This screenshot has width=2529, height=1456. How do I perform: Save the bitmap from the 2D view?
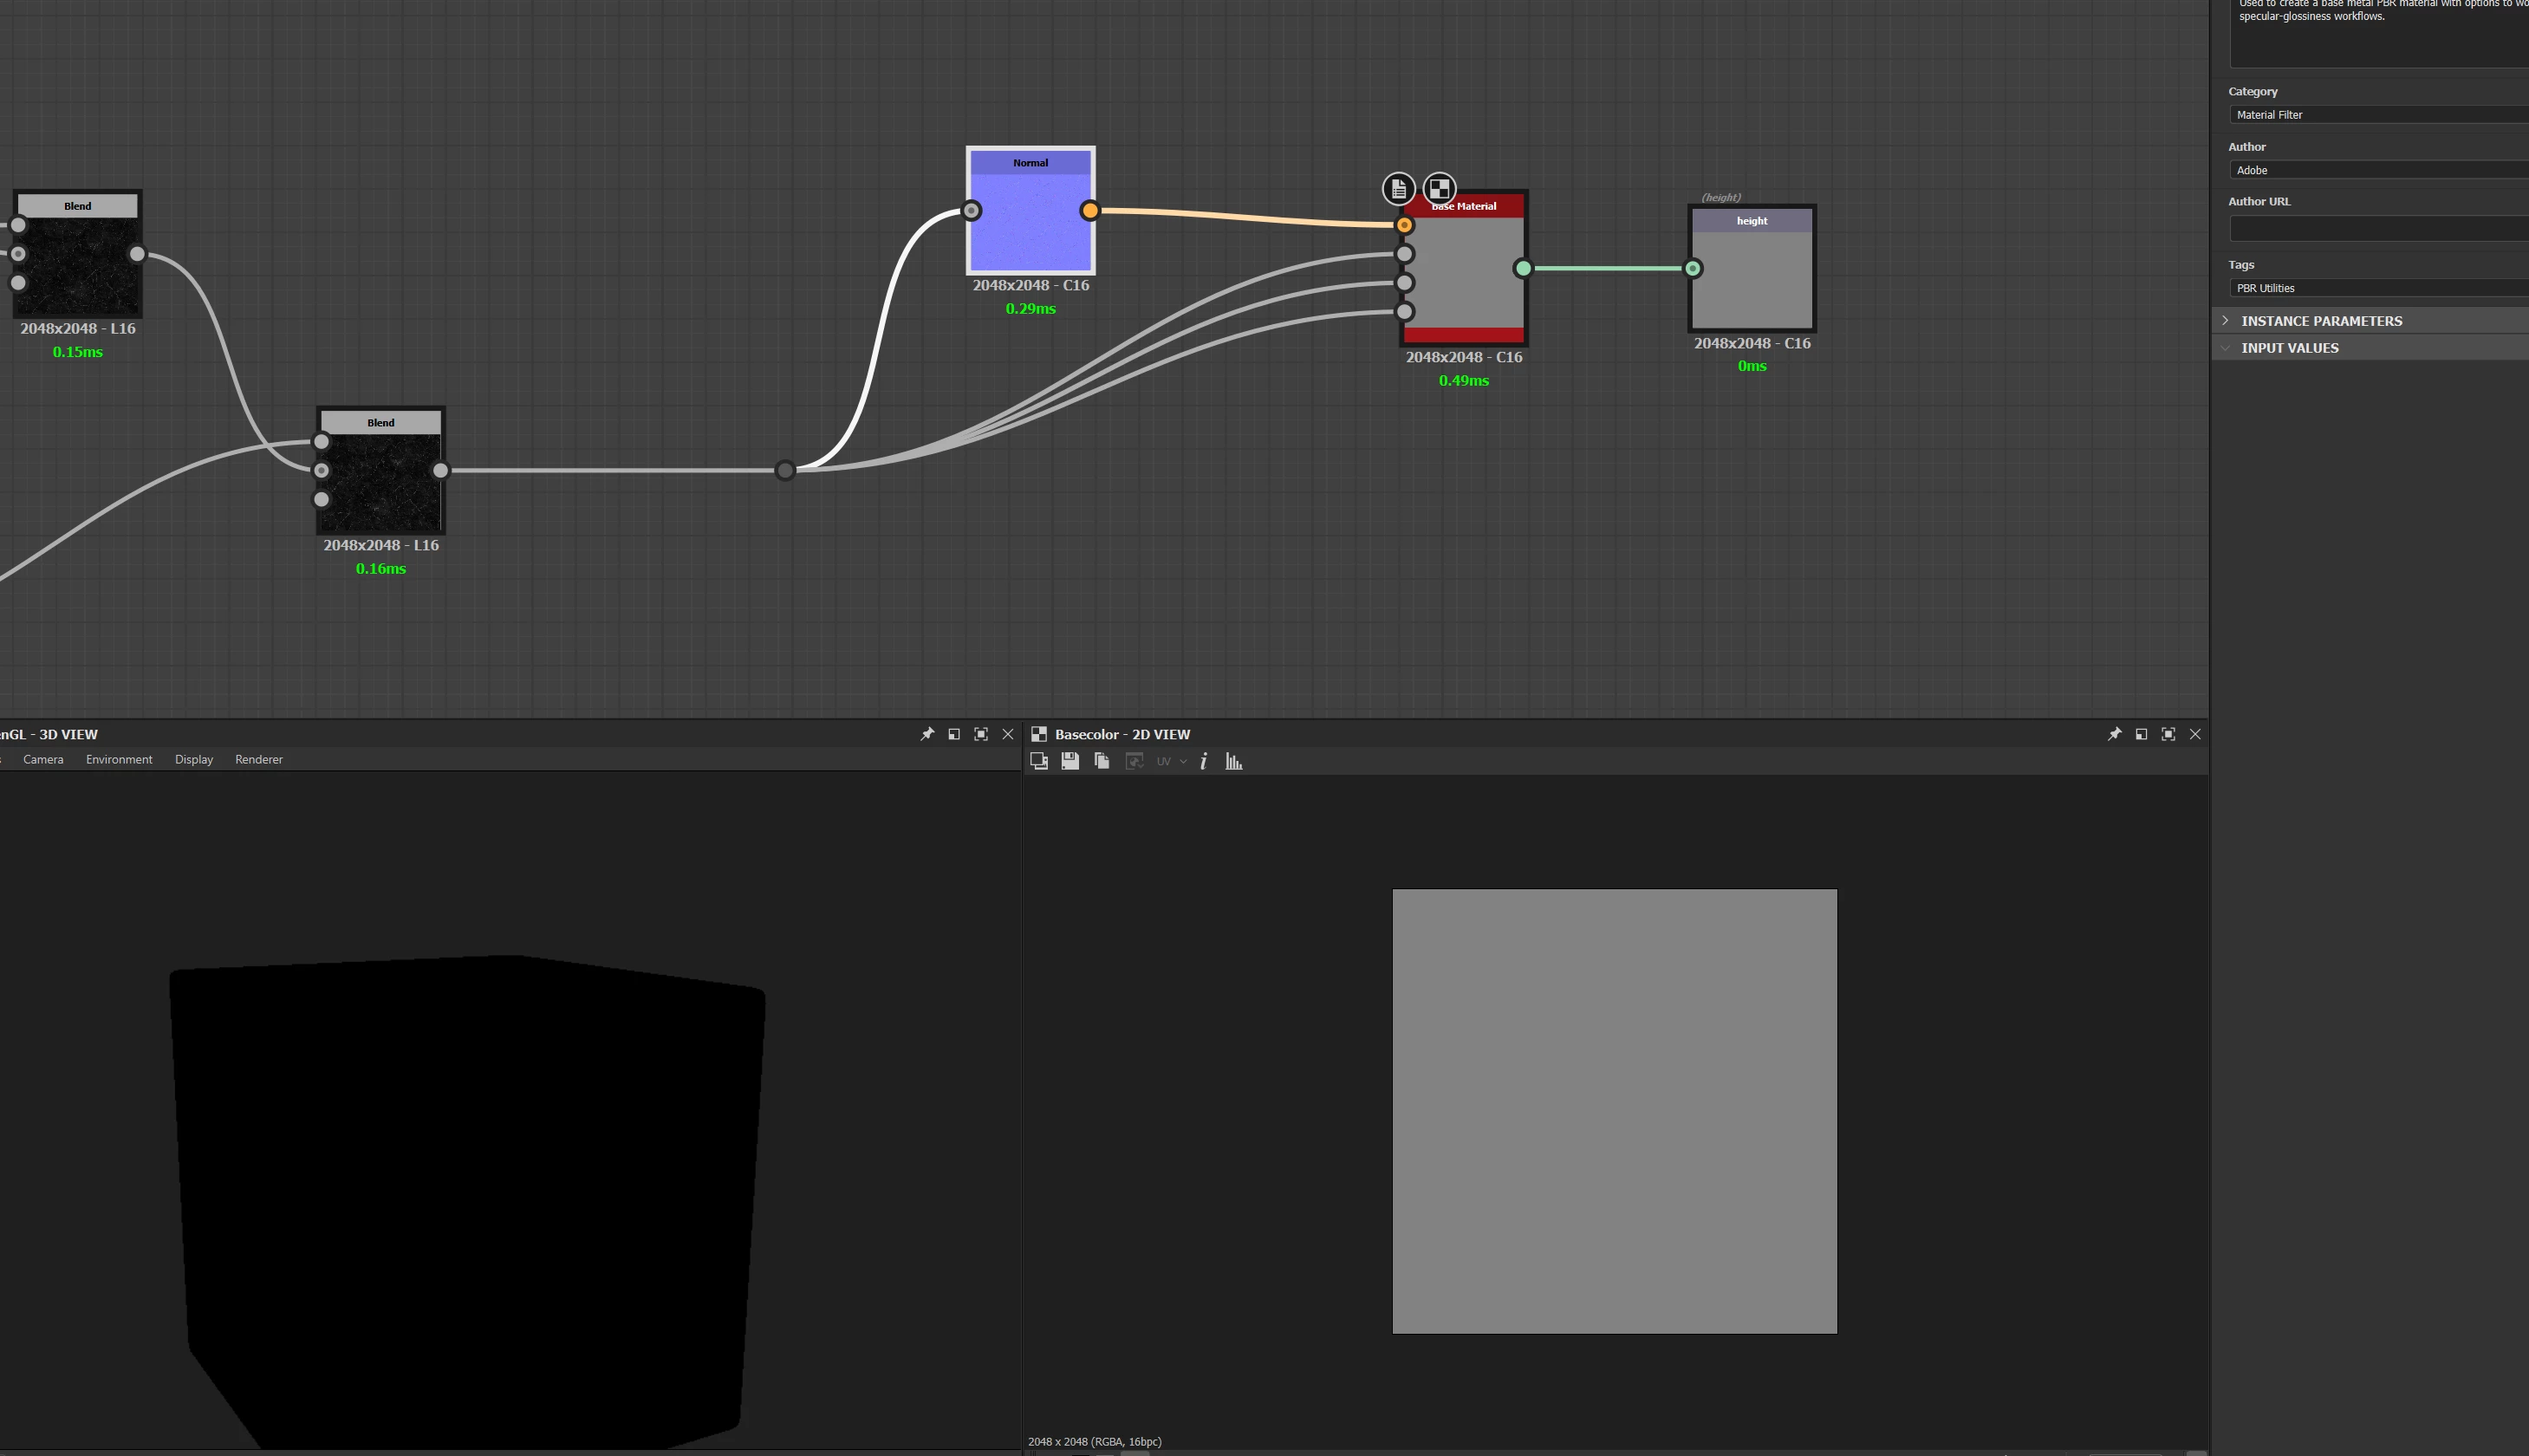click(x=1070, y=761)
